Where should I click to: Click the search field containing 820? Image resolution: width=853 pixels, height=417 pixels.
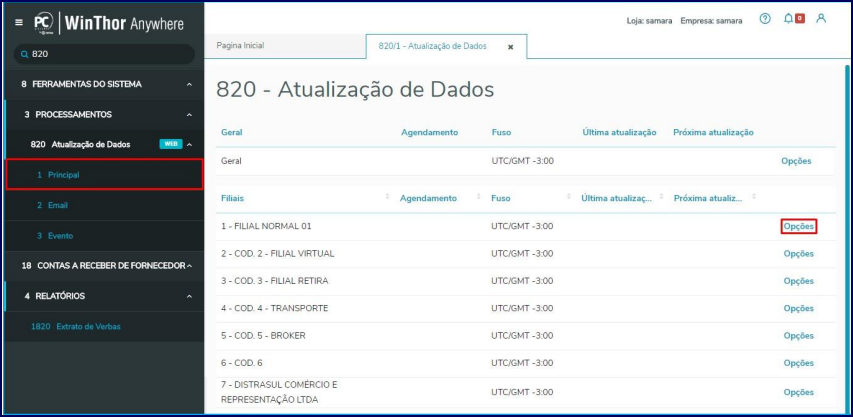tap(104, 54)
